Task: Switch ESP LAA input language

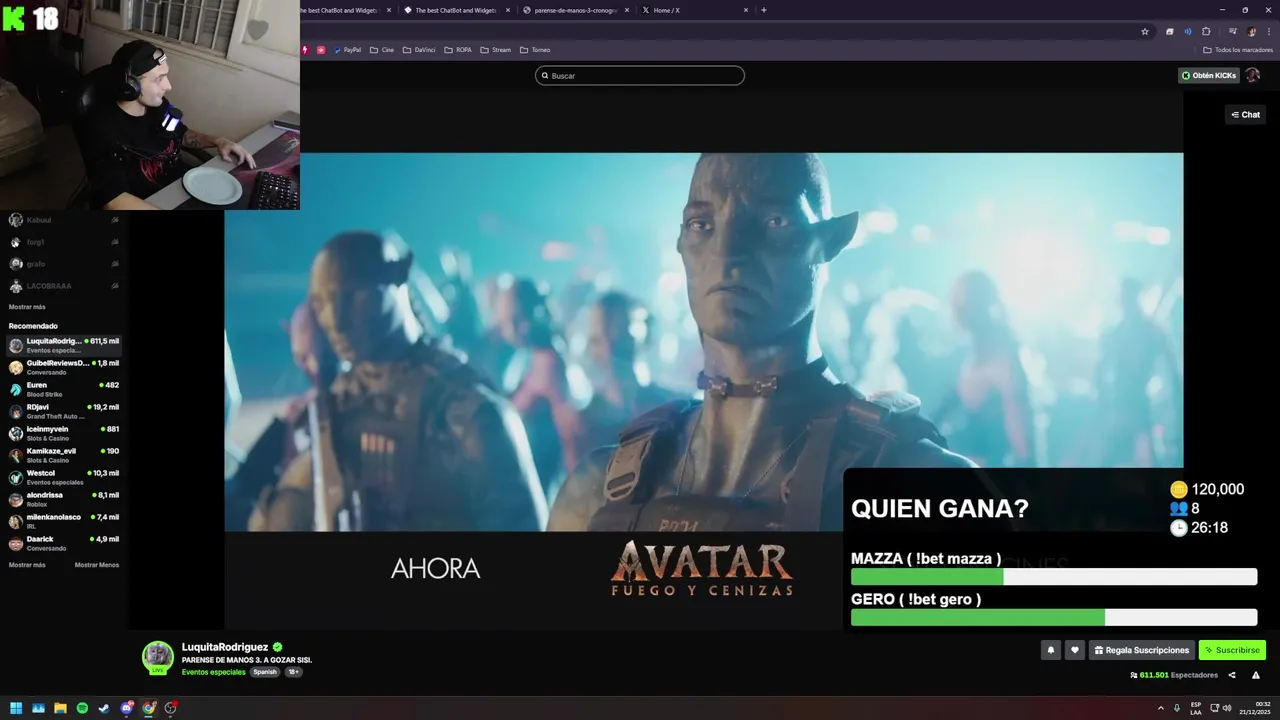Action: point(1196,708)
